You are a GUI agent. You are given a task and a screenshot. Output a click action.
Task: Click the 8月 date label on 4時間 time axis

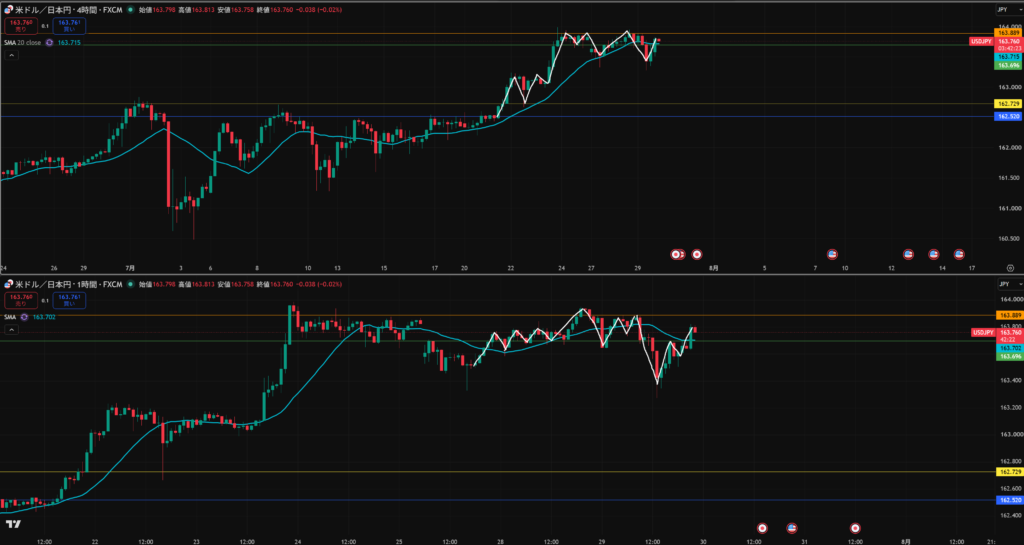coord(714,268)
